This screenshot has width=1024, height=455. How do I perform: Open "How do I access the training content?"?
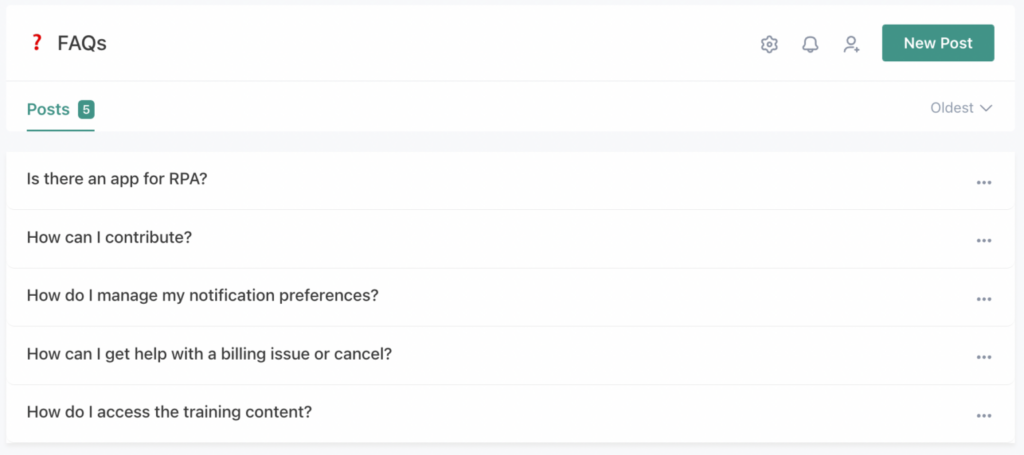click(x=169, y=412)
